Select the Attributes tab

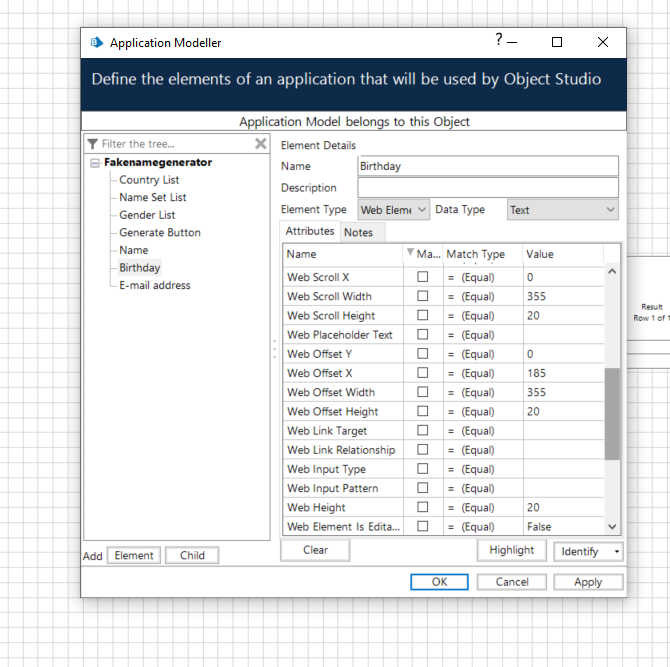(x=310, y=231)
